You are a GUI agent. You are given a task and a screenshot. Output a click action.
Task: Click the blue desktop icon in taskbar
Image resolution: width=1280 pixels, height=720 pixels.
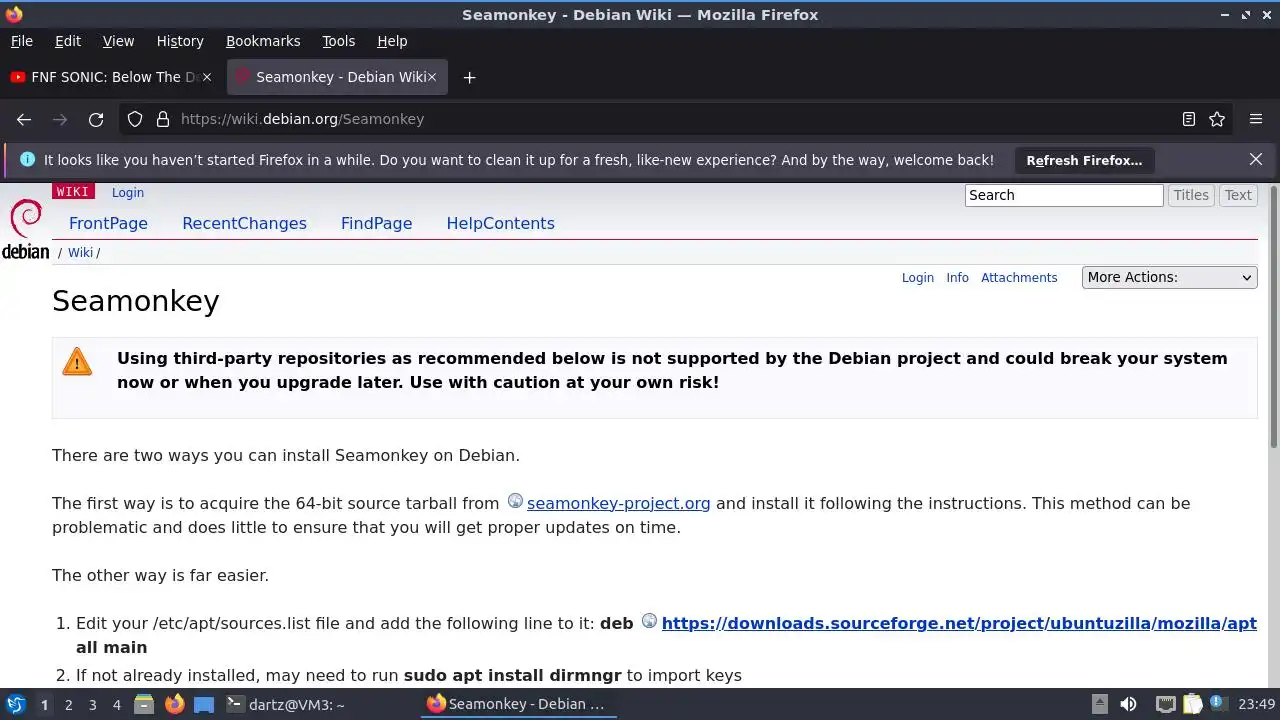tap(204, 704)
